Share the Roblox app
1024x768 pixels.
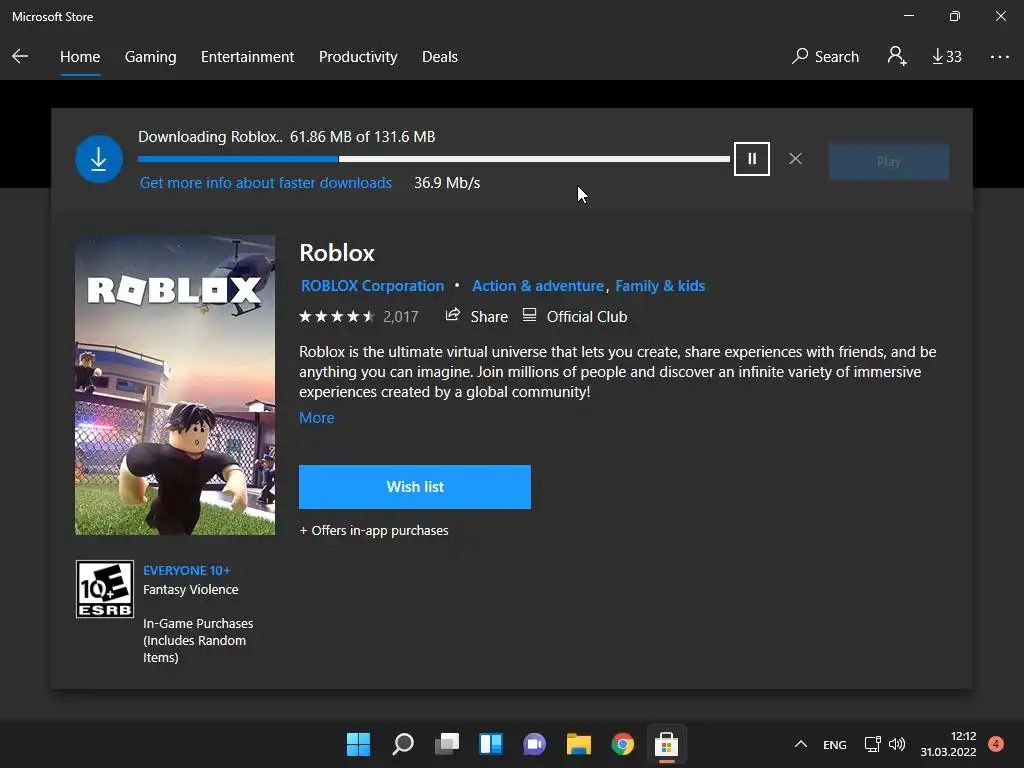point(477,316)
